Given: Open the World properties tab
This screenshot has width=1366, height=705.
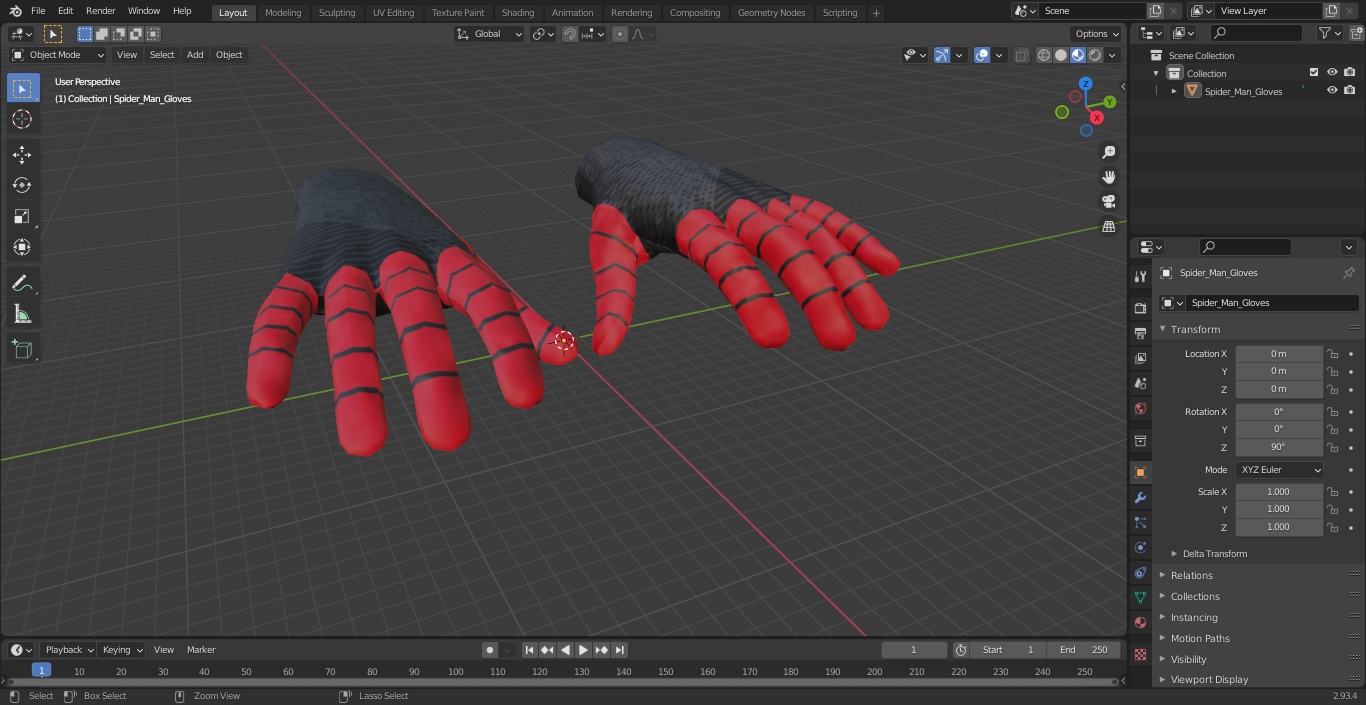Looking at the screenshot, I should [x=1140, y=408].
